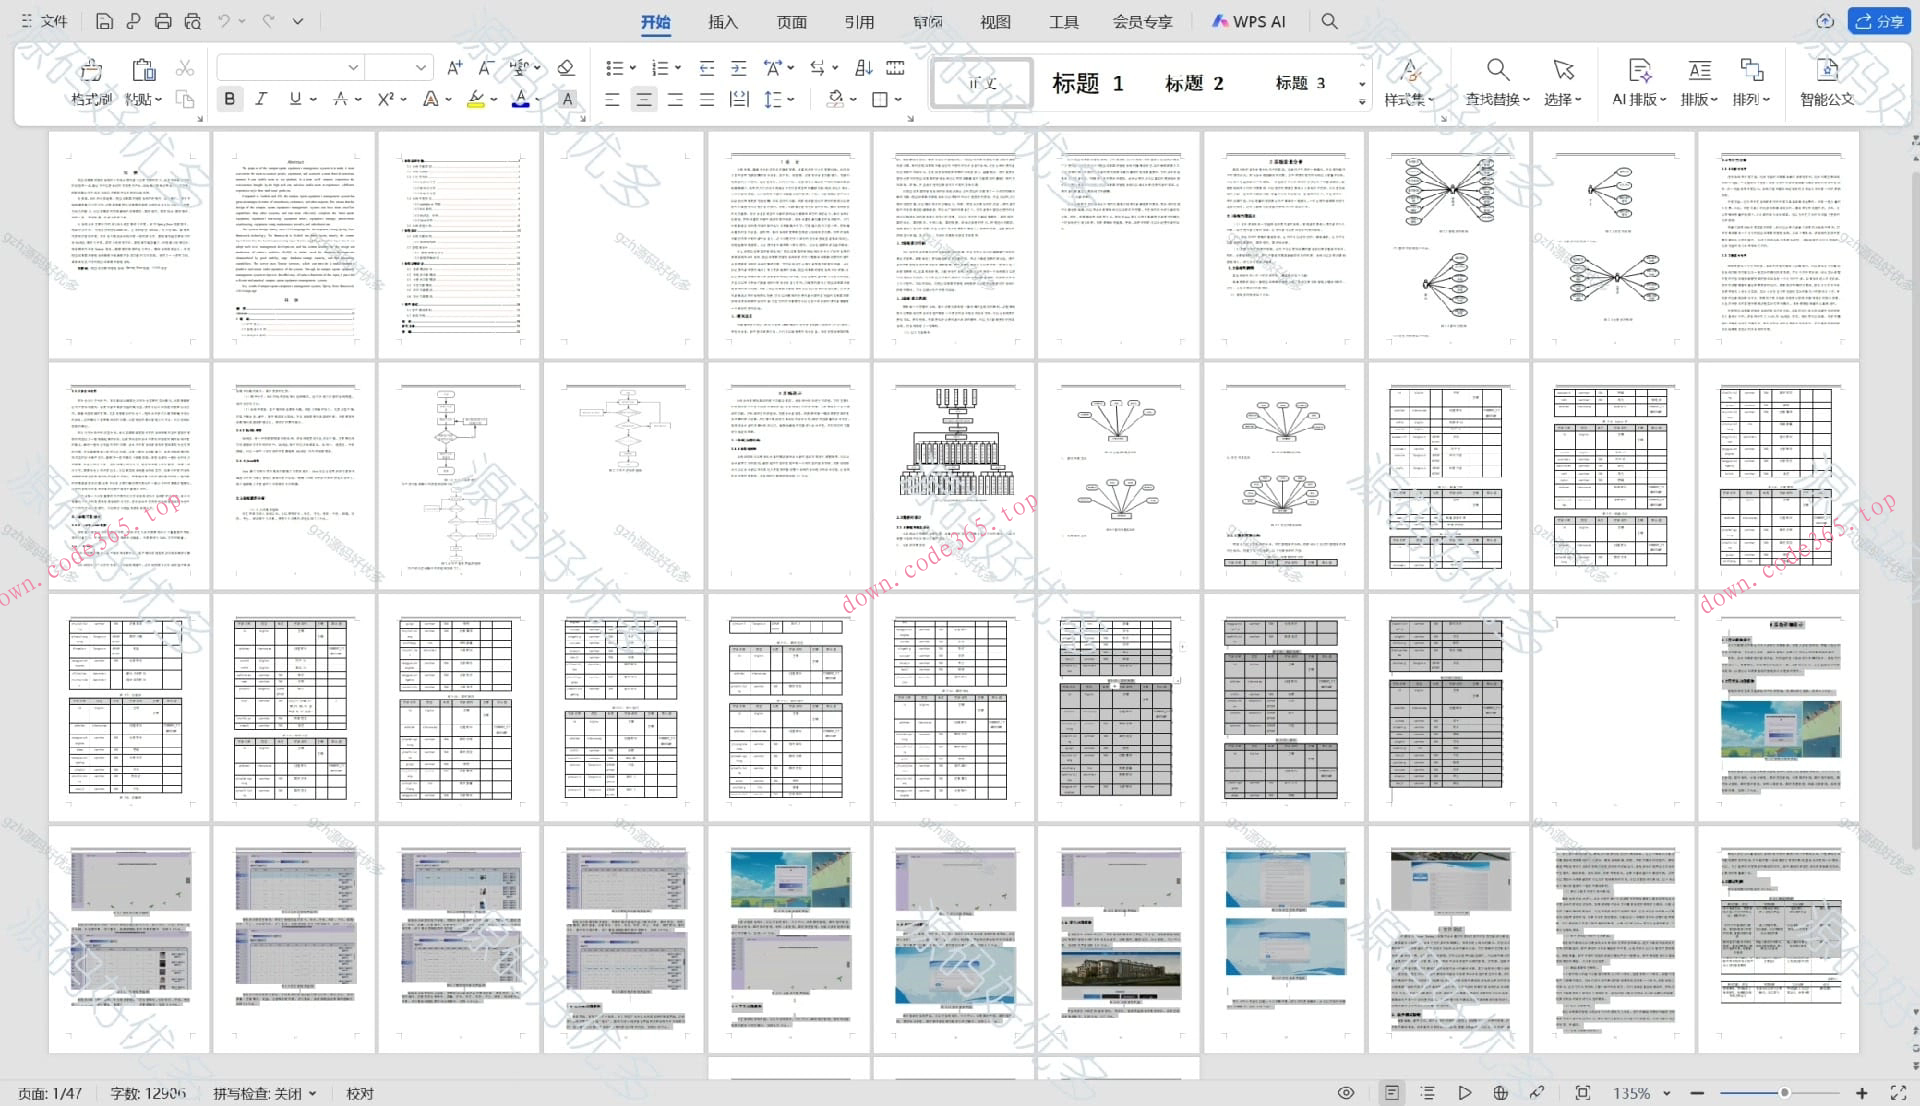Click the Format Painter brush icon
The height and width of the screenshot is (1106, 1920).
tap(91, 70)
